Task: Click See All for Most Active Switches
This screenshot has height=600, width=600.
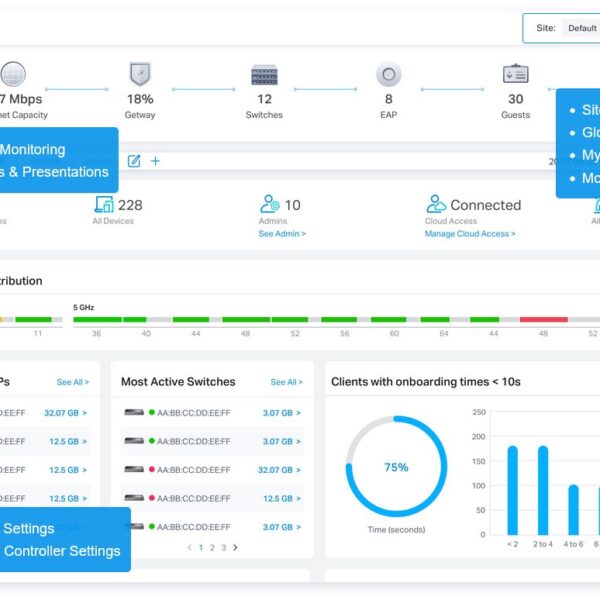Action: (287, 382)
